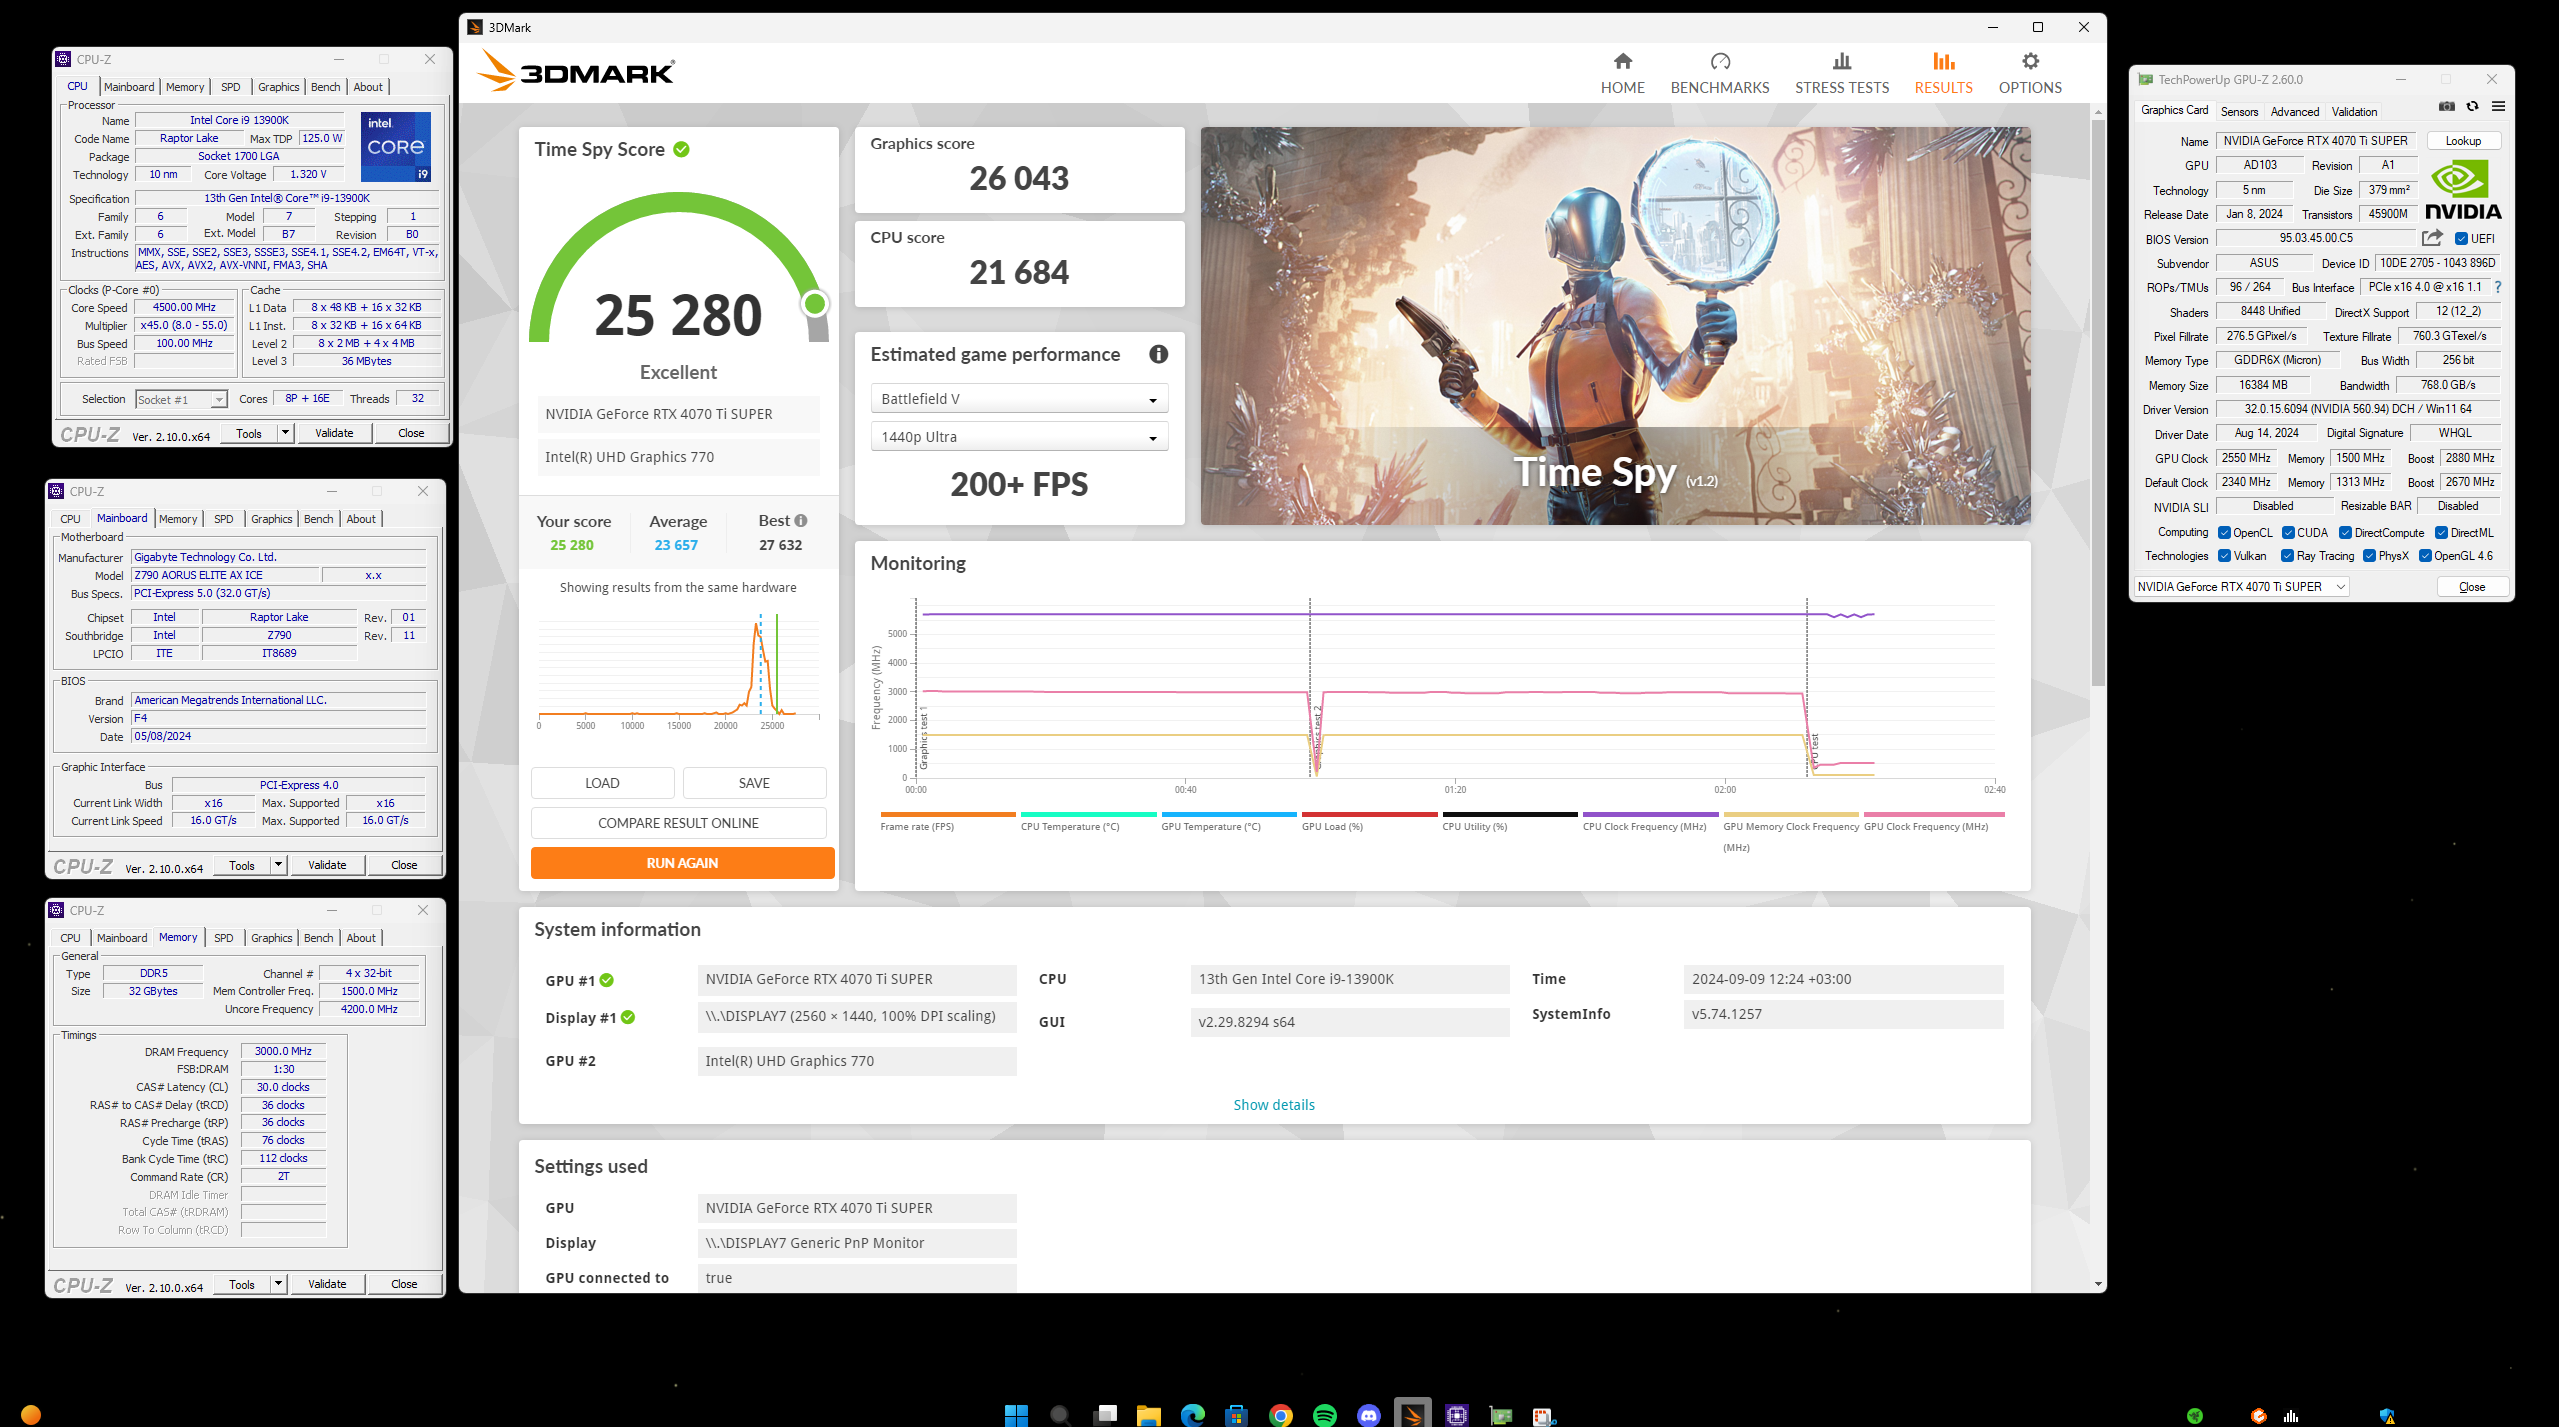Click the CPU Clock Frequency purple legend swatch
The image size is (2559, 1427).
pos(1650,814)
